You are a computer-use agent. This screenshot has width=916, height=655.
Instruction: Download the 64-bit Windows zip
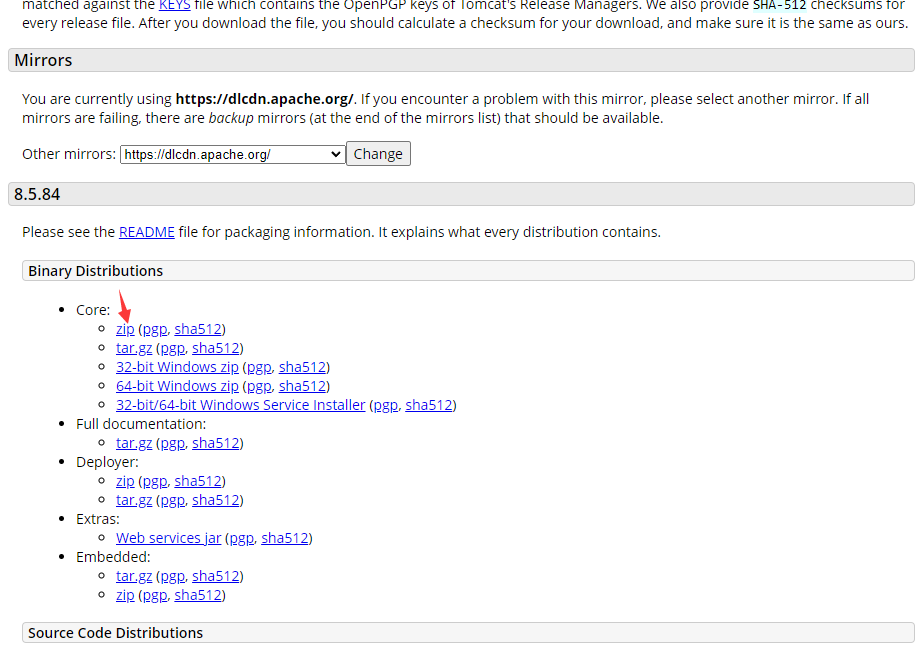177,386
